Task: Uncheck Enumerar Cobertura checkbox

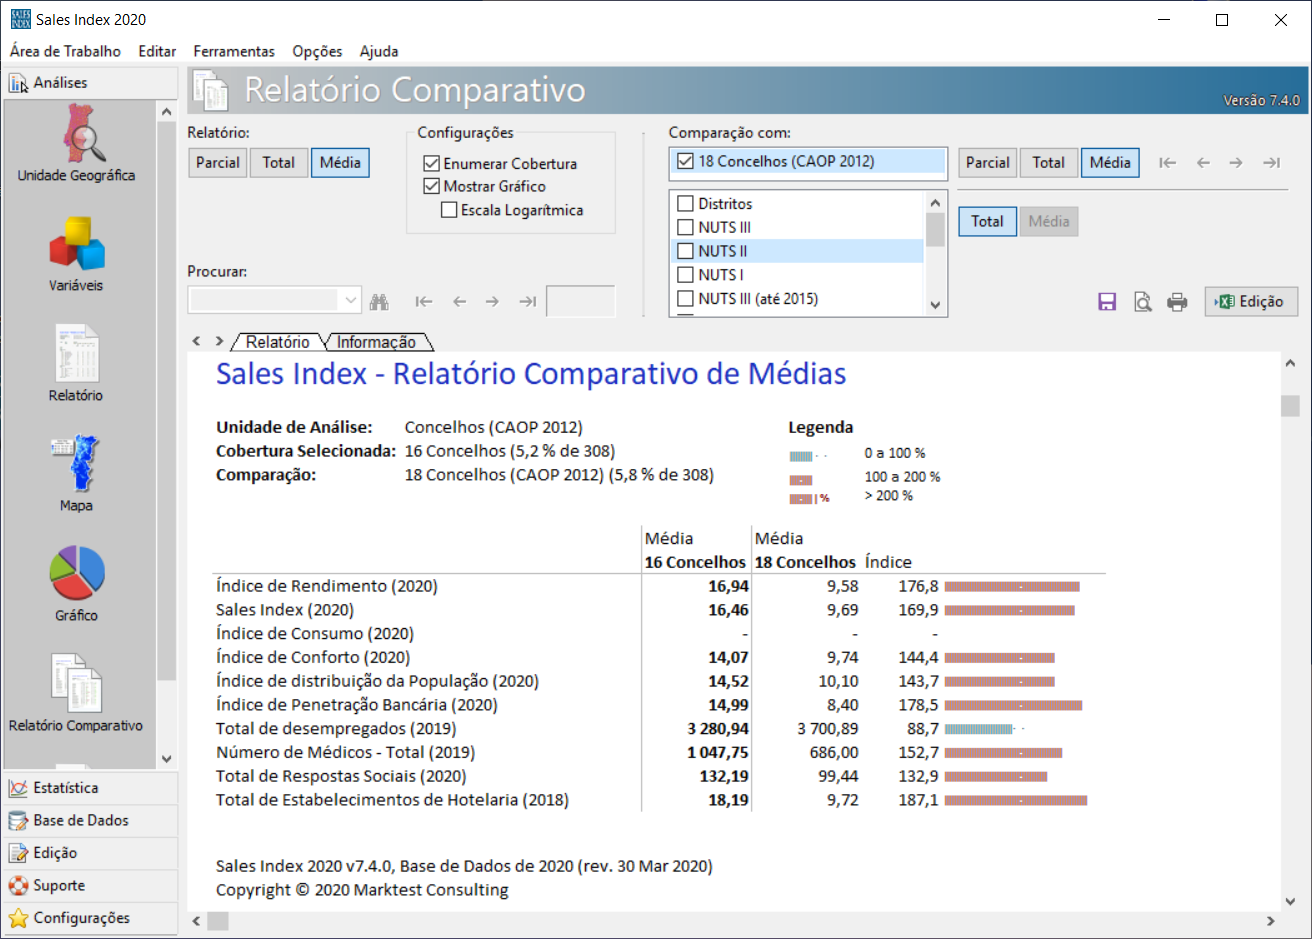Action: click(432, 163)
